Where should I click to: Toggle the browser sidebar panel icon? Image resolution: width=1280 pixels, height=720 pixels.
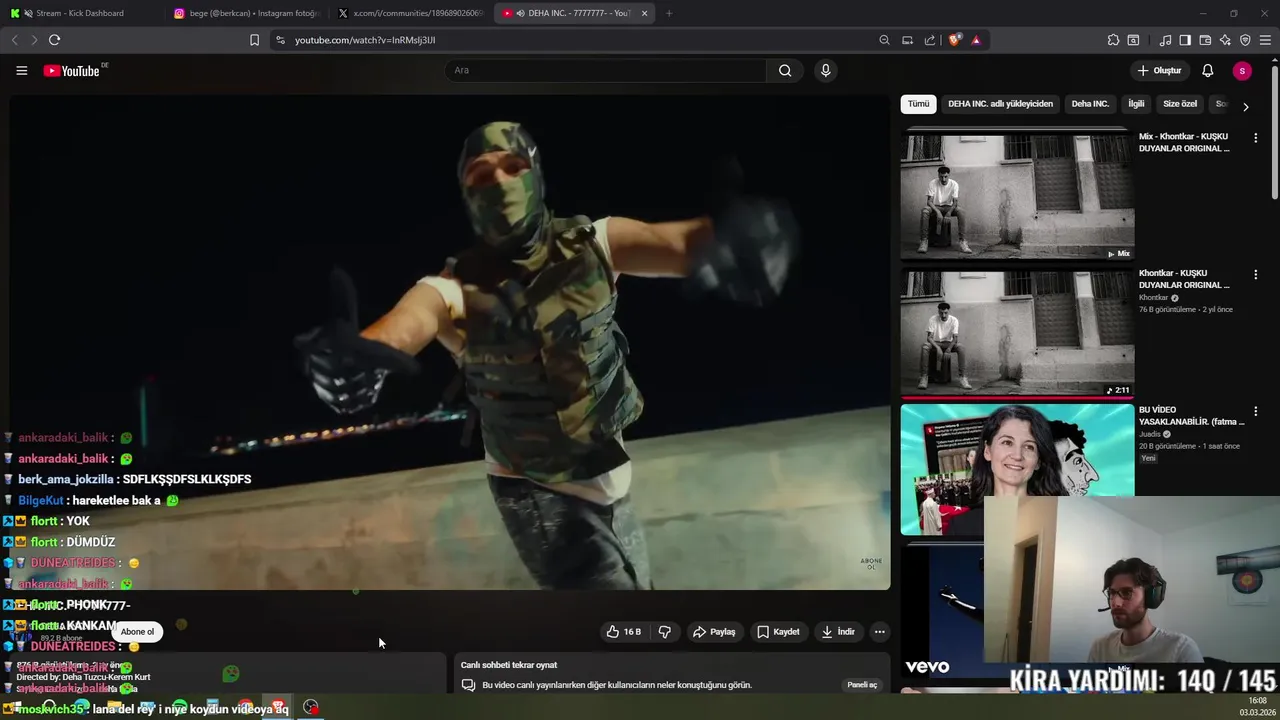(1185, 40)
